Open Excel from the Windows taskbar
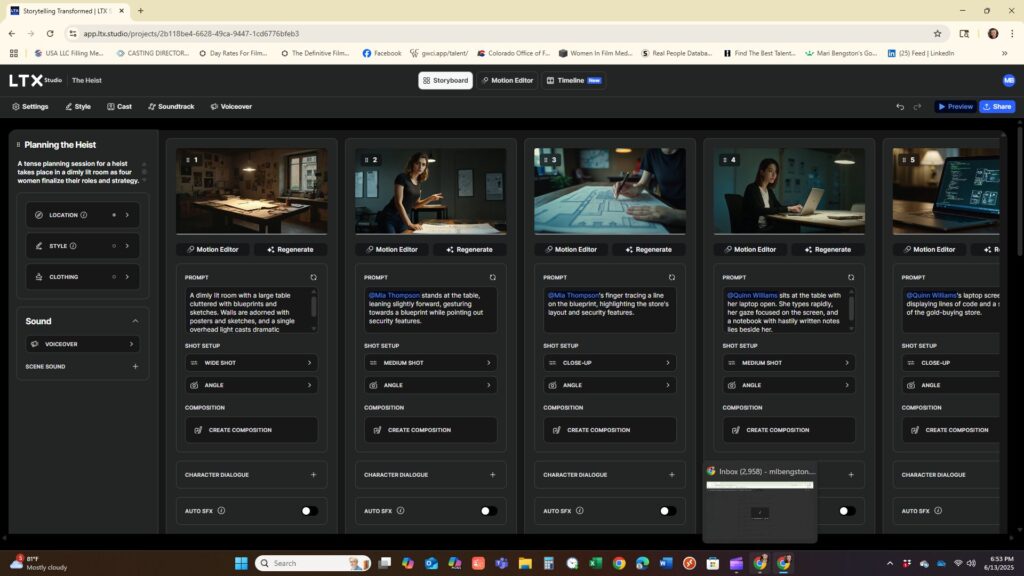The image size is (1024, 576). click(595, 563)
